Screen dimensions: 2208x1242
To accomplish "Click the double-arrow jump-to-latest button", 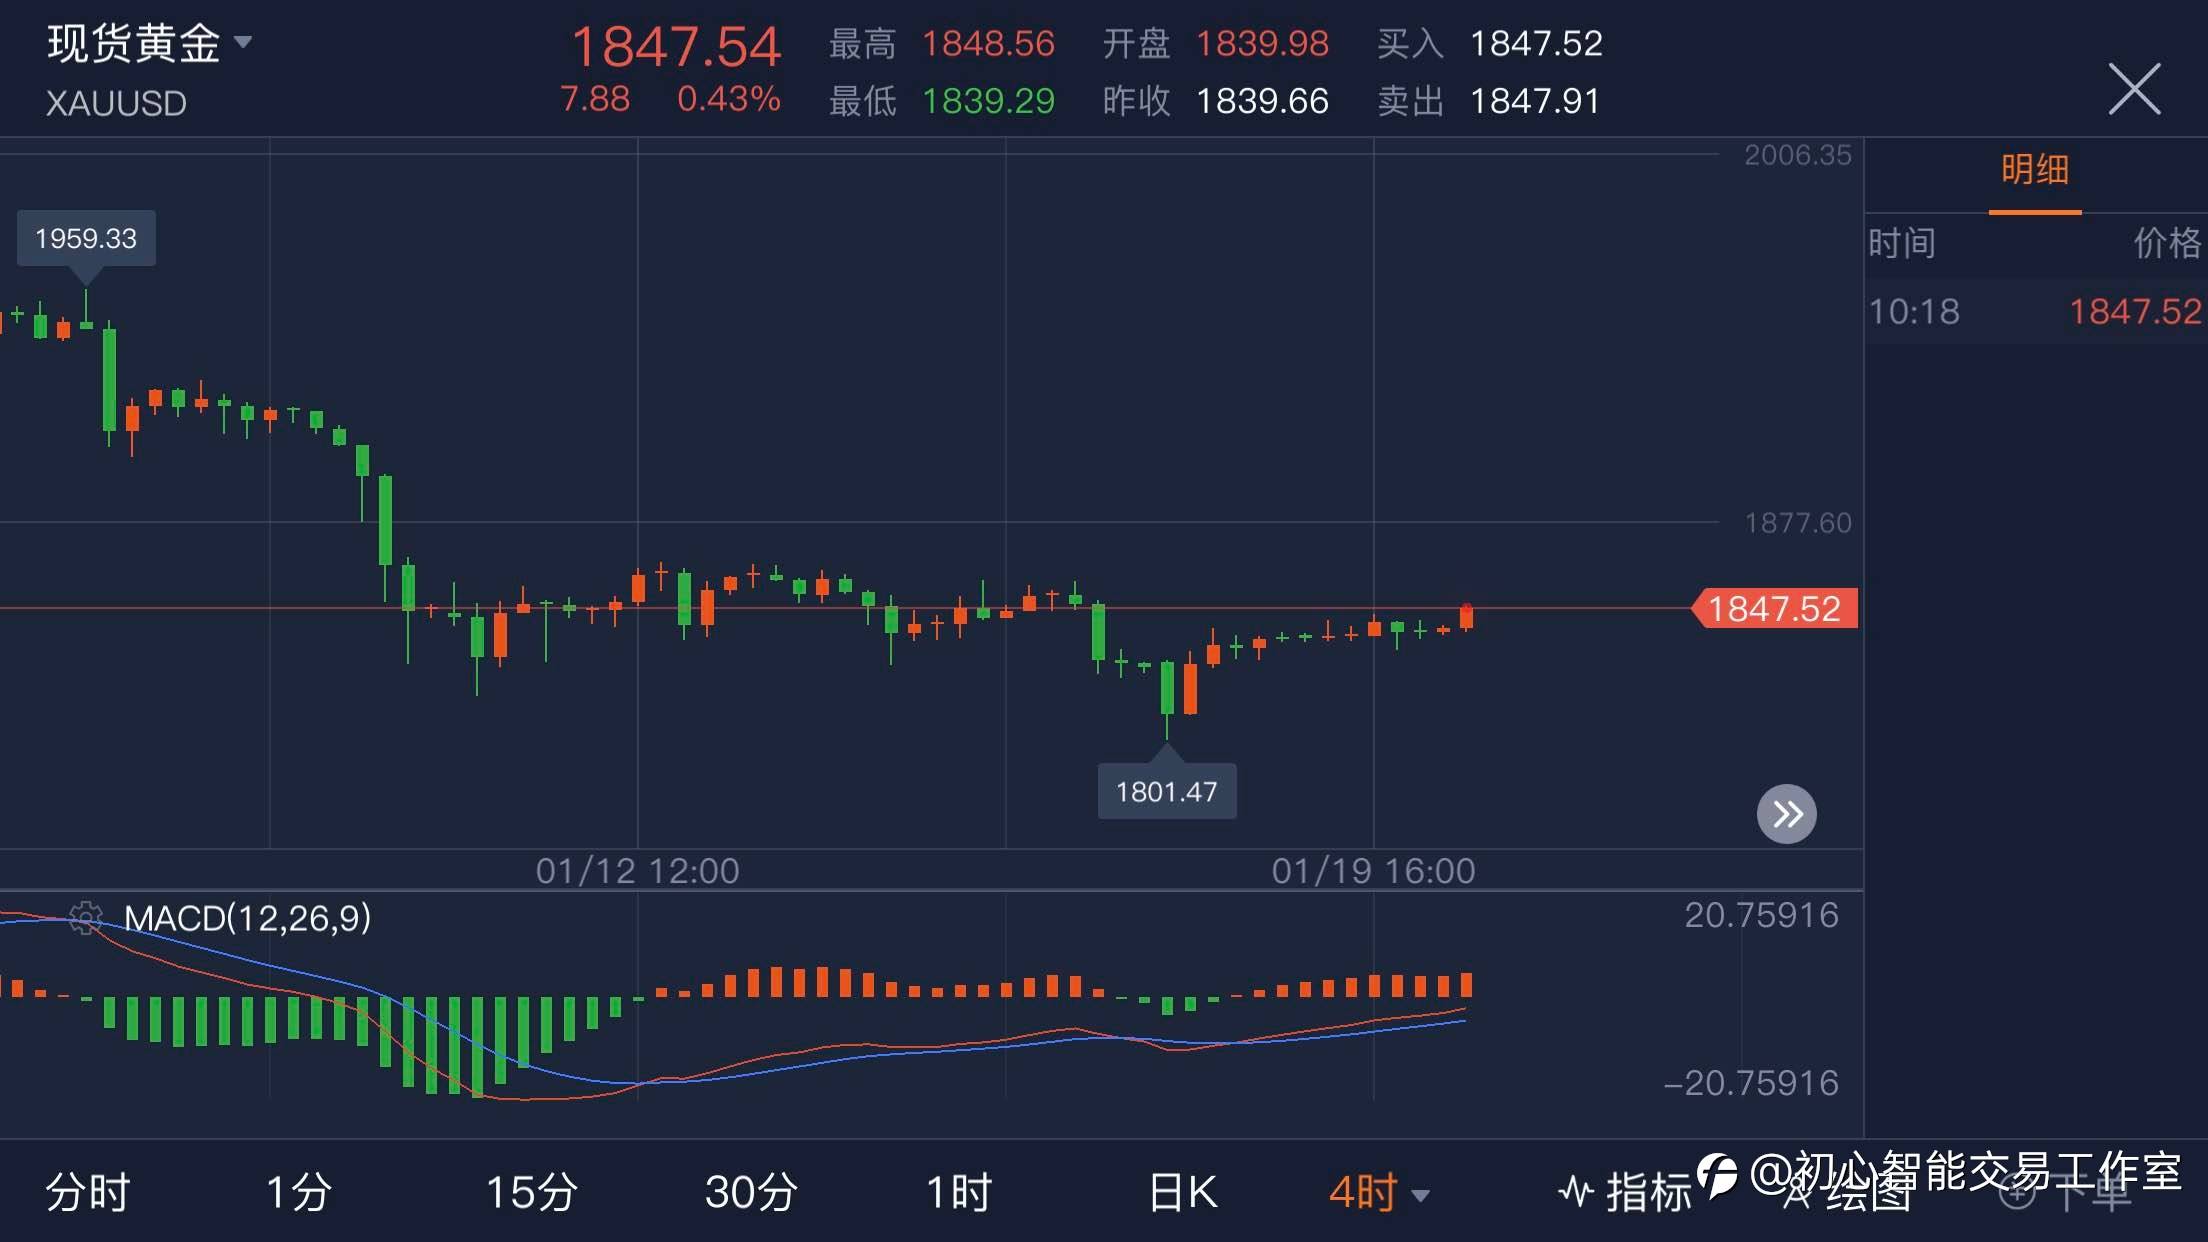I will pyautogui.click(x=1787, y=814).
